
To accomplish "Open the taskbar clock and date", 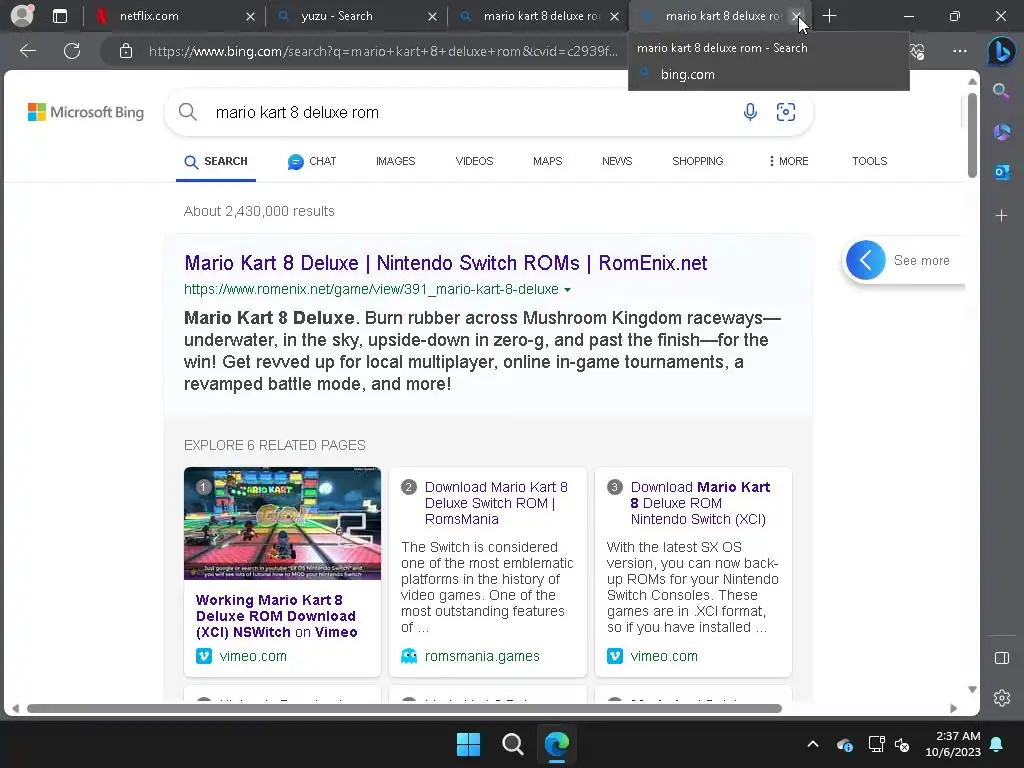I will point(953,744).
